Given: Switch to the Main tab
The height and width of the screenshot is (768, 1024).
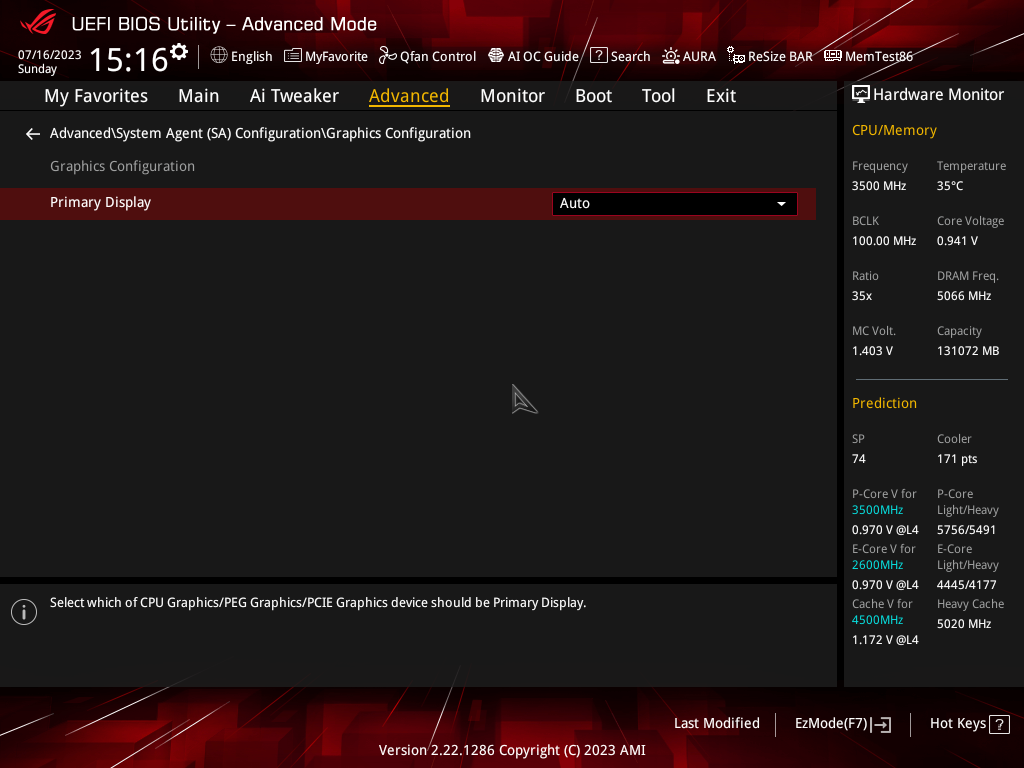Looking at the screenshot, I should pyautogui.click(x=199, y=96).
